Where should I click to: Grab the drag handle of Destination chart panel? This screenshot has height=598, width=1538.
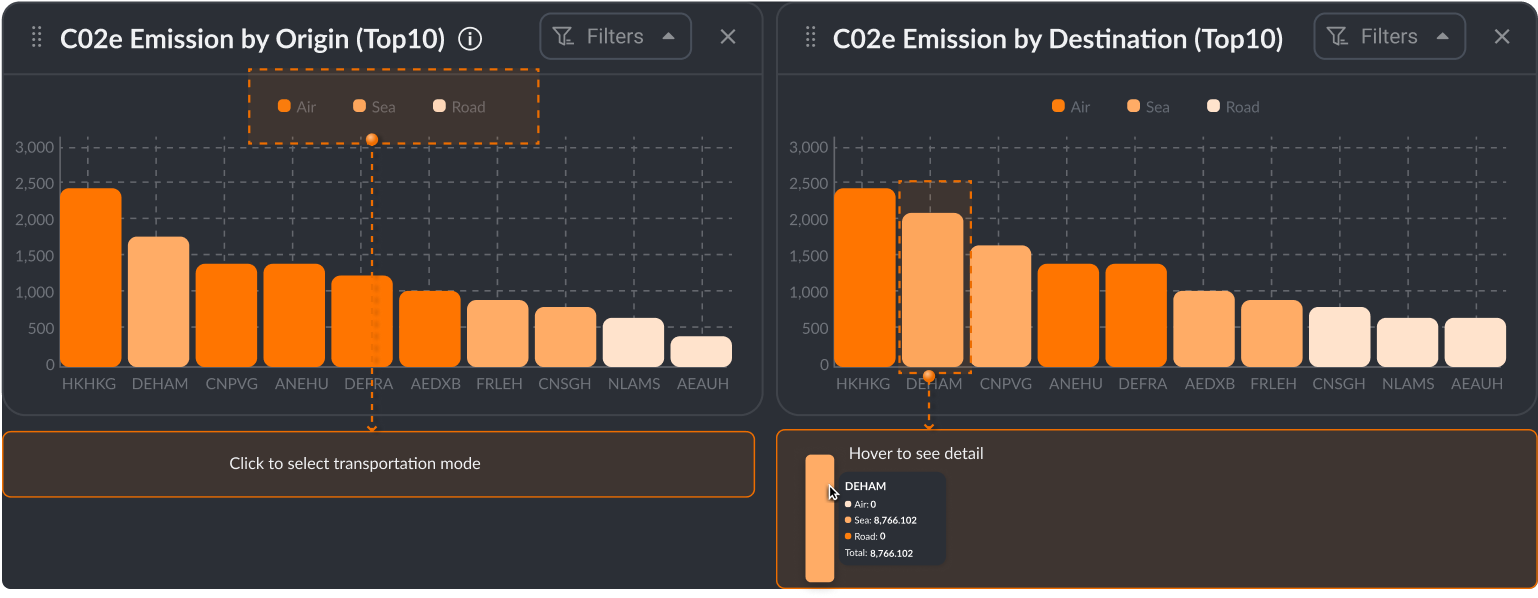[811, 38]
